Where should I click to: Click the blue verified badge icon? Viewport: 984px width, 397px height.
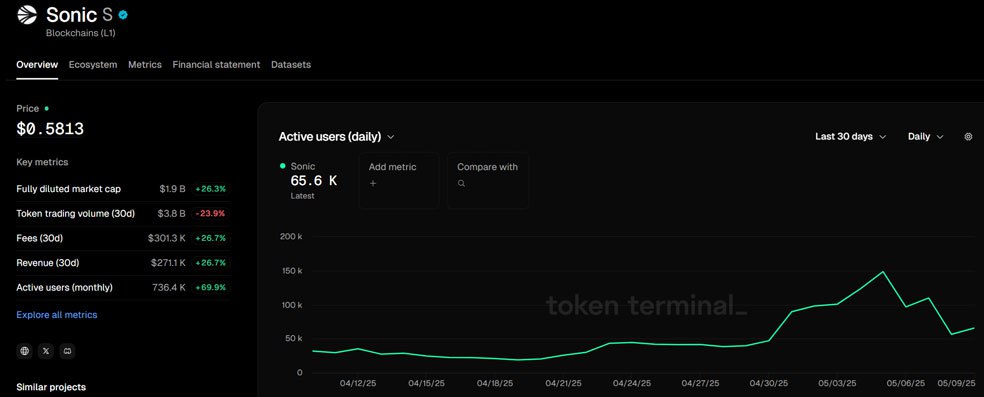(124, 14)
